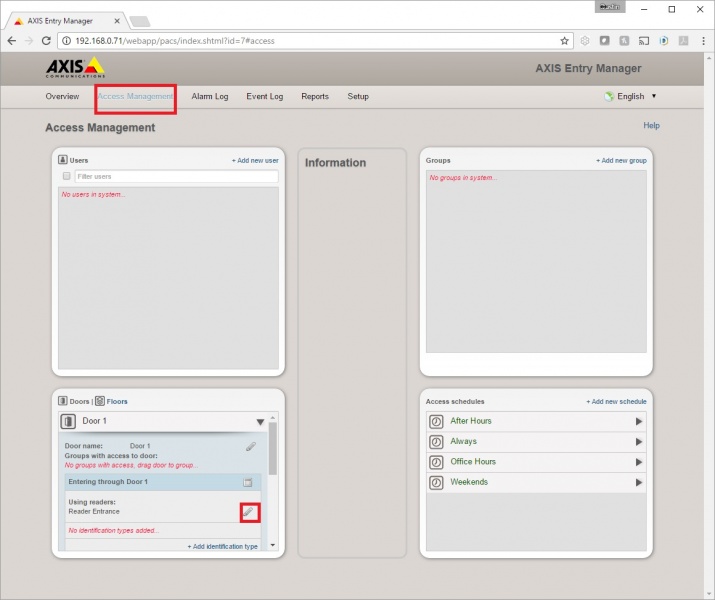
Task: Click the Floors icon beside Doors
Action: coord(100,401)
